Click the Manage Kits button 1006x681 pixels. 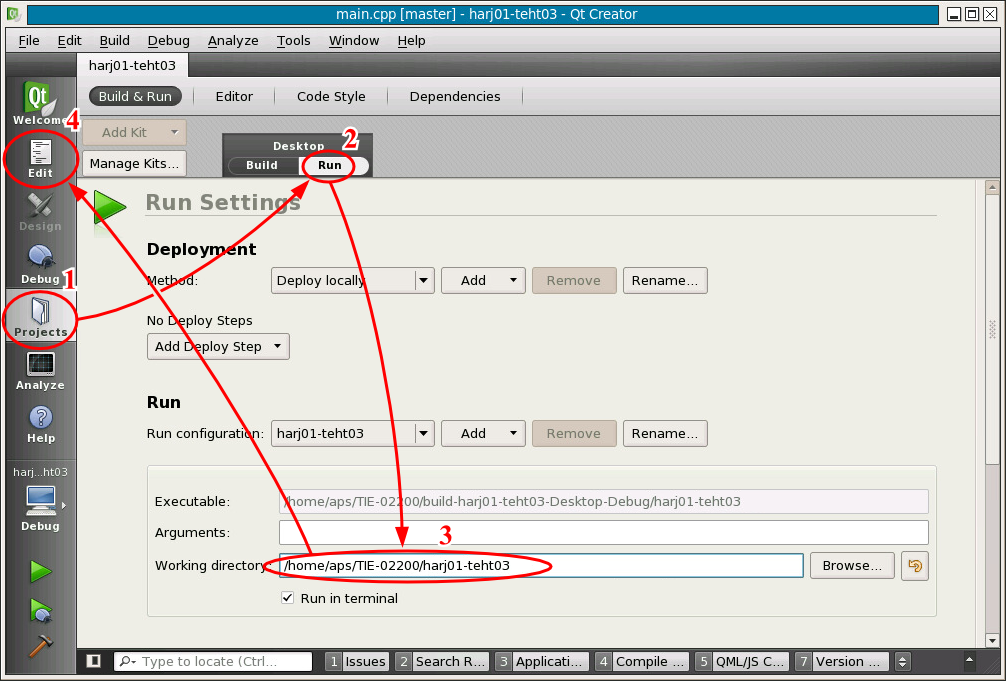(134, 163)
